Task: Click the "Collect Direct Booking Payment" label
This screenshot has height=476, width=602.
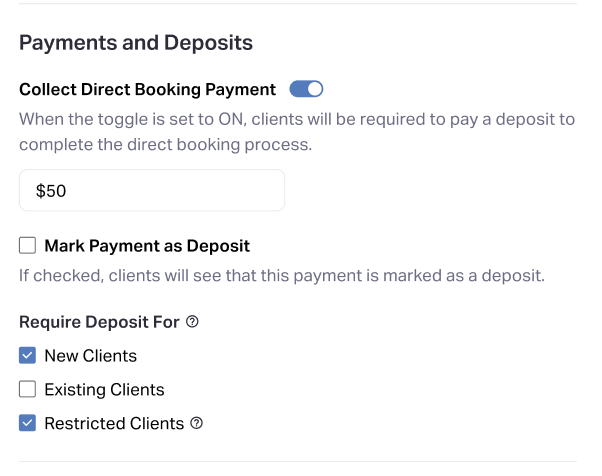Action: 147,89
